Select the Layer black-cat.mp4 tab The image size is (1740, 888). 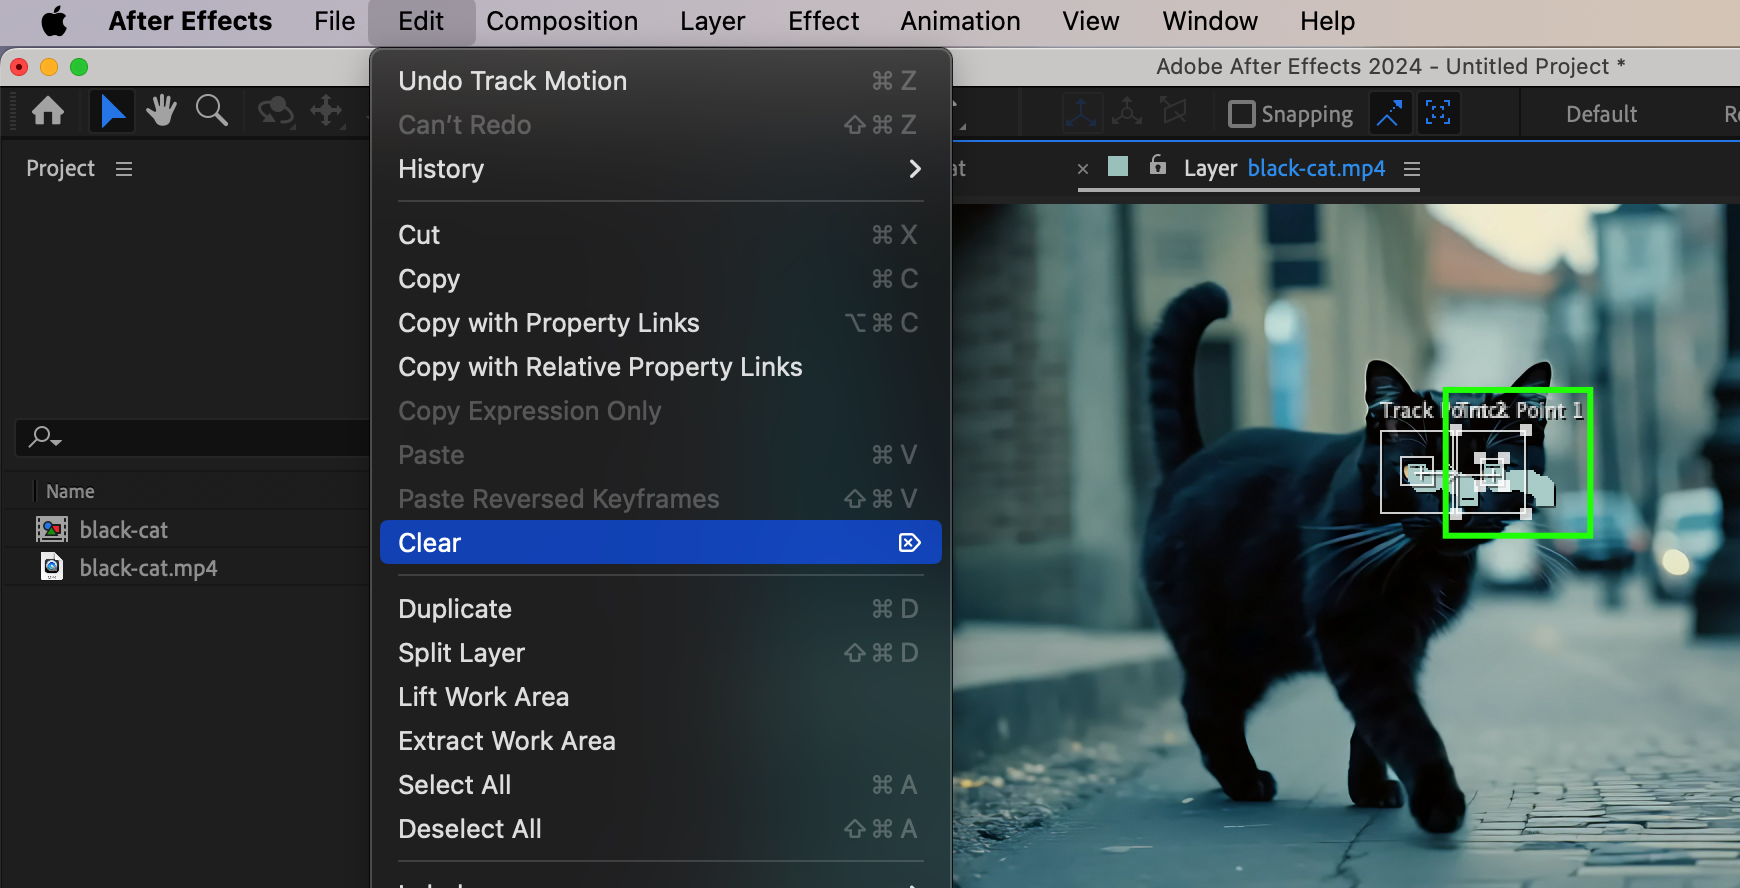tap(1285, 168)
